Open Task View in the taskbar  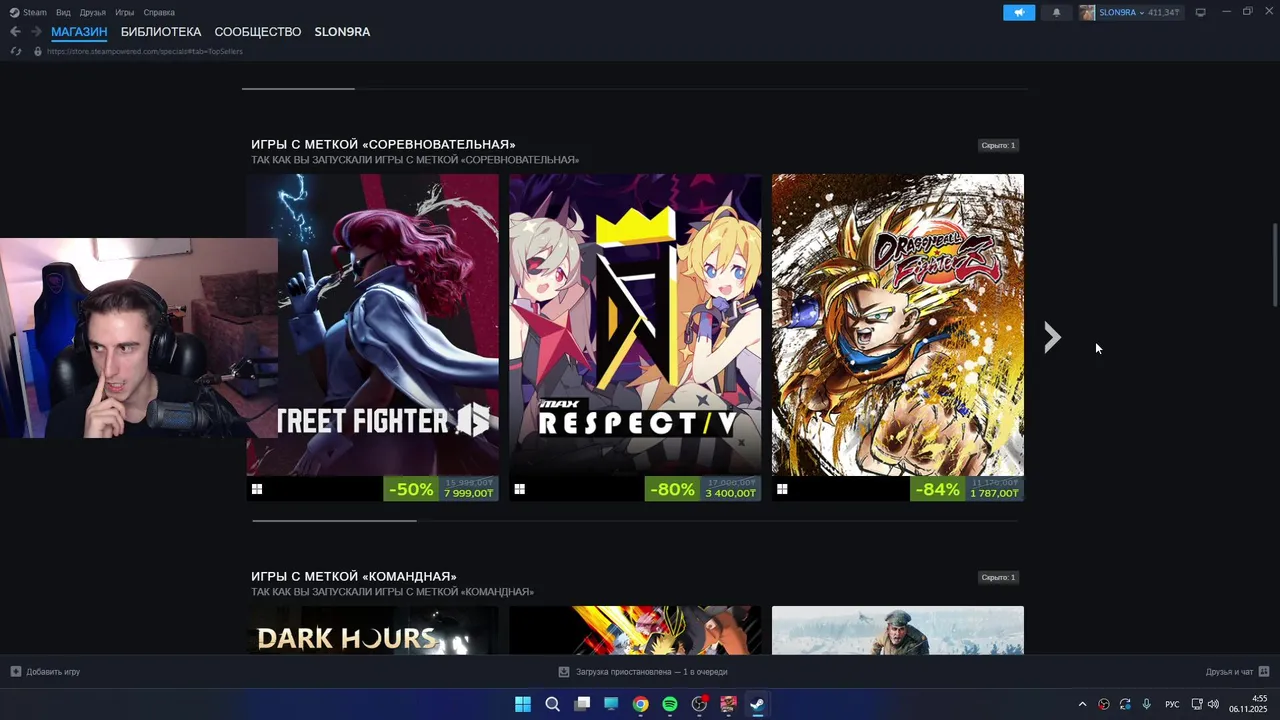(582, 704)
